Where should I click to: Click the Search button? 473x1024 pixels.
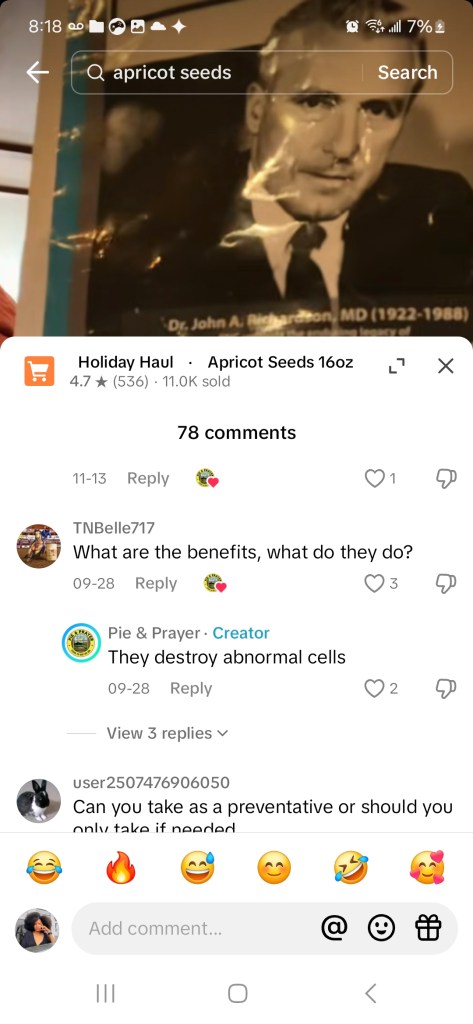(x=407, y=72)
